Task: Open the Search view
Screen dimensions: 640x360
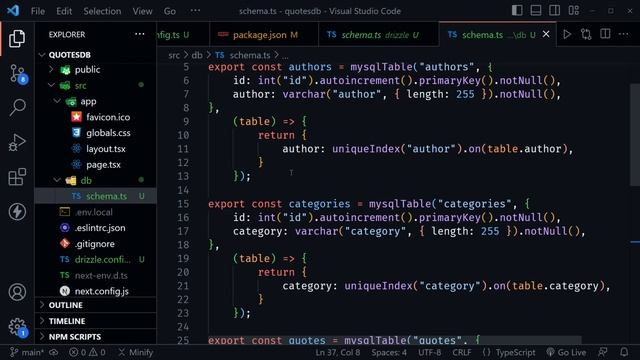Action: (17, 108)
